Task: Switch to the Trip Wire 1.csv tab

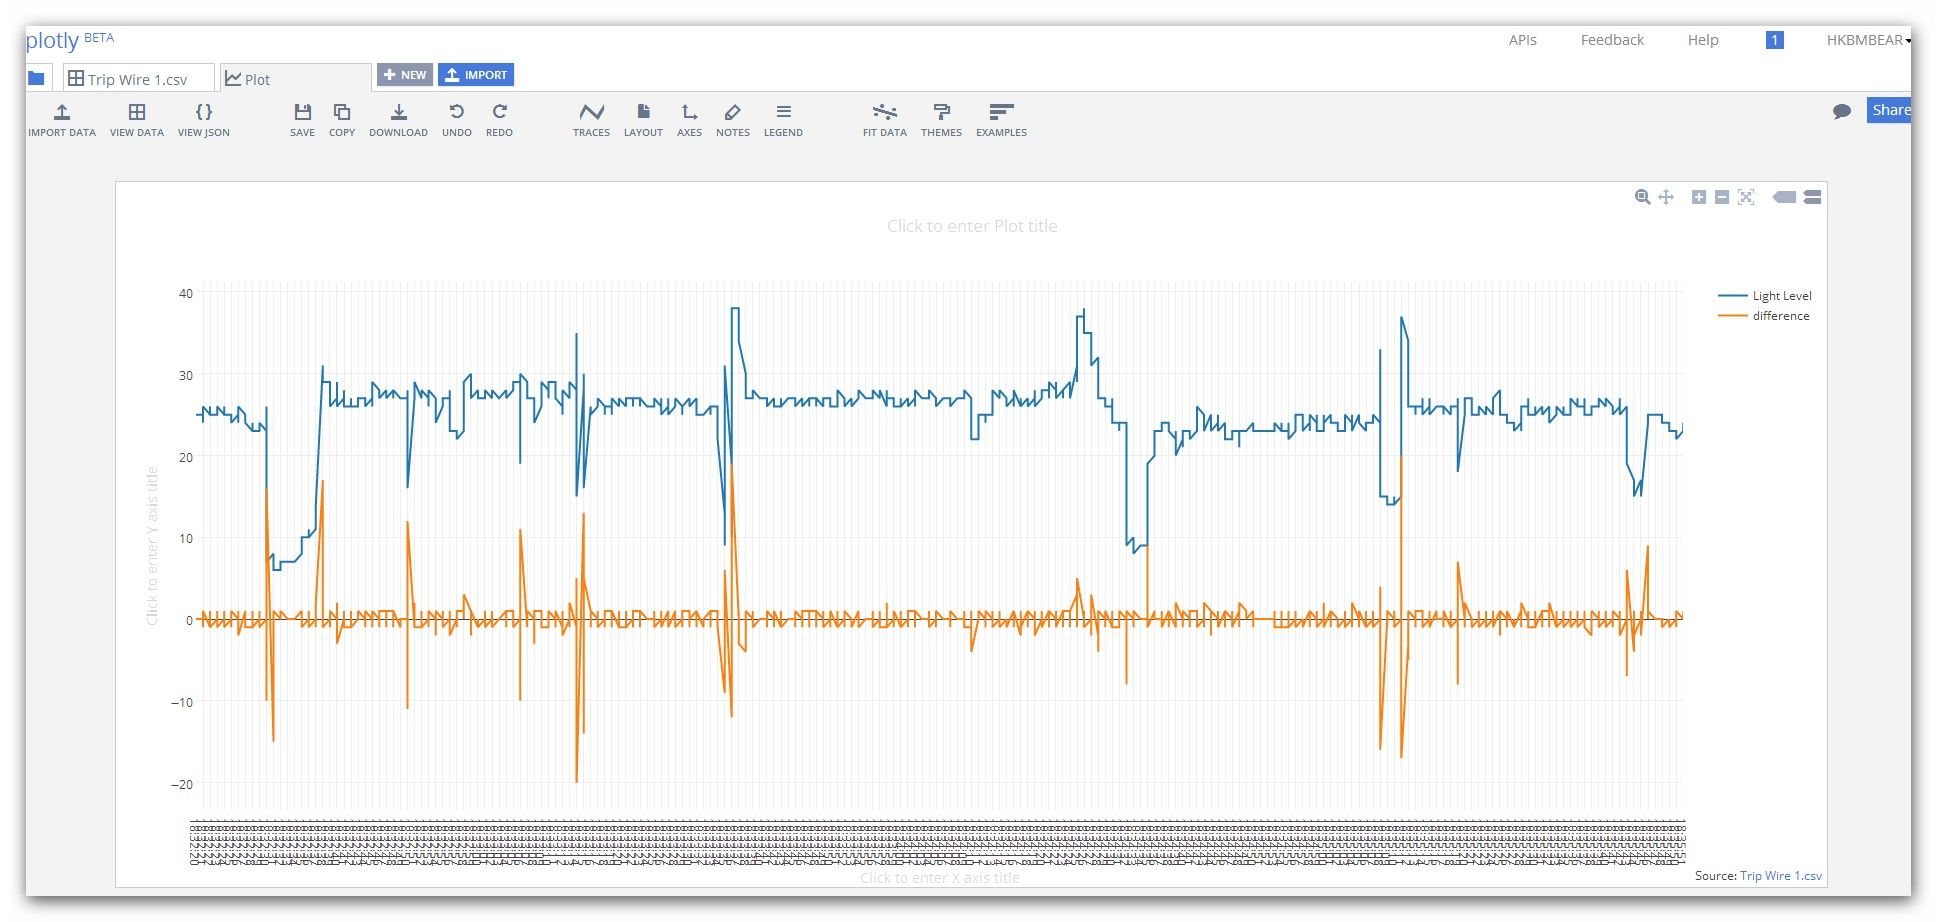Action: pos(137,78)
